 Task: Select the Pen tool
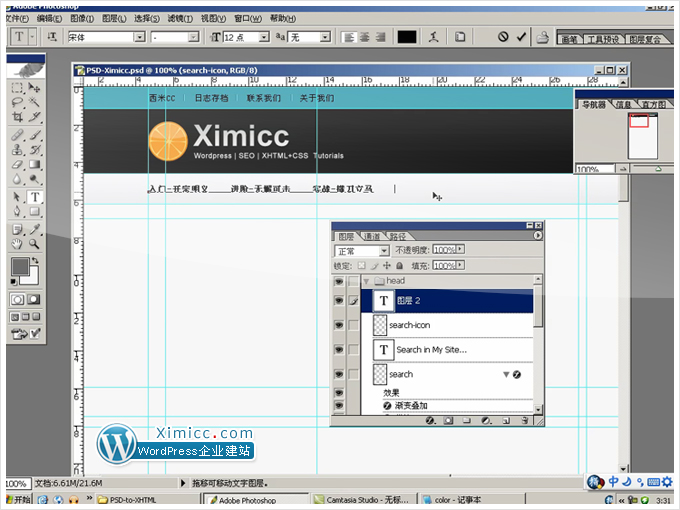(17, 212)
